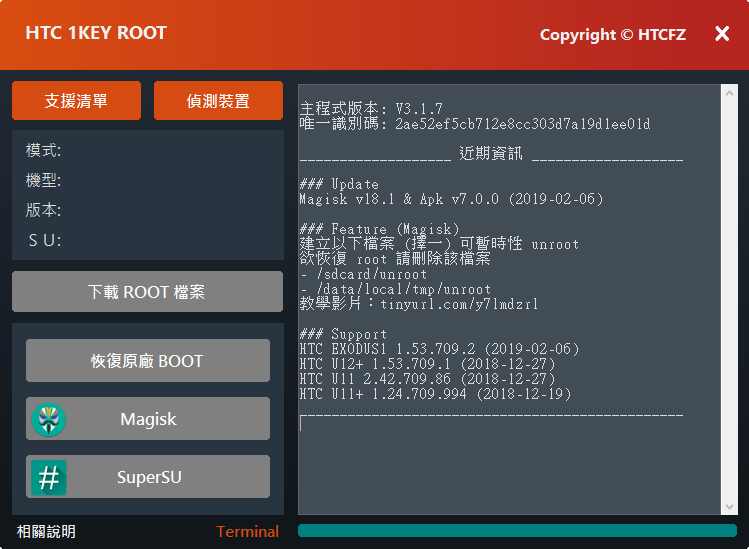749x549 pixels.
Task: Click the tinyurl.com/y7lmdzrl tutorial text
Action: (x=459, y=304)
